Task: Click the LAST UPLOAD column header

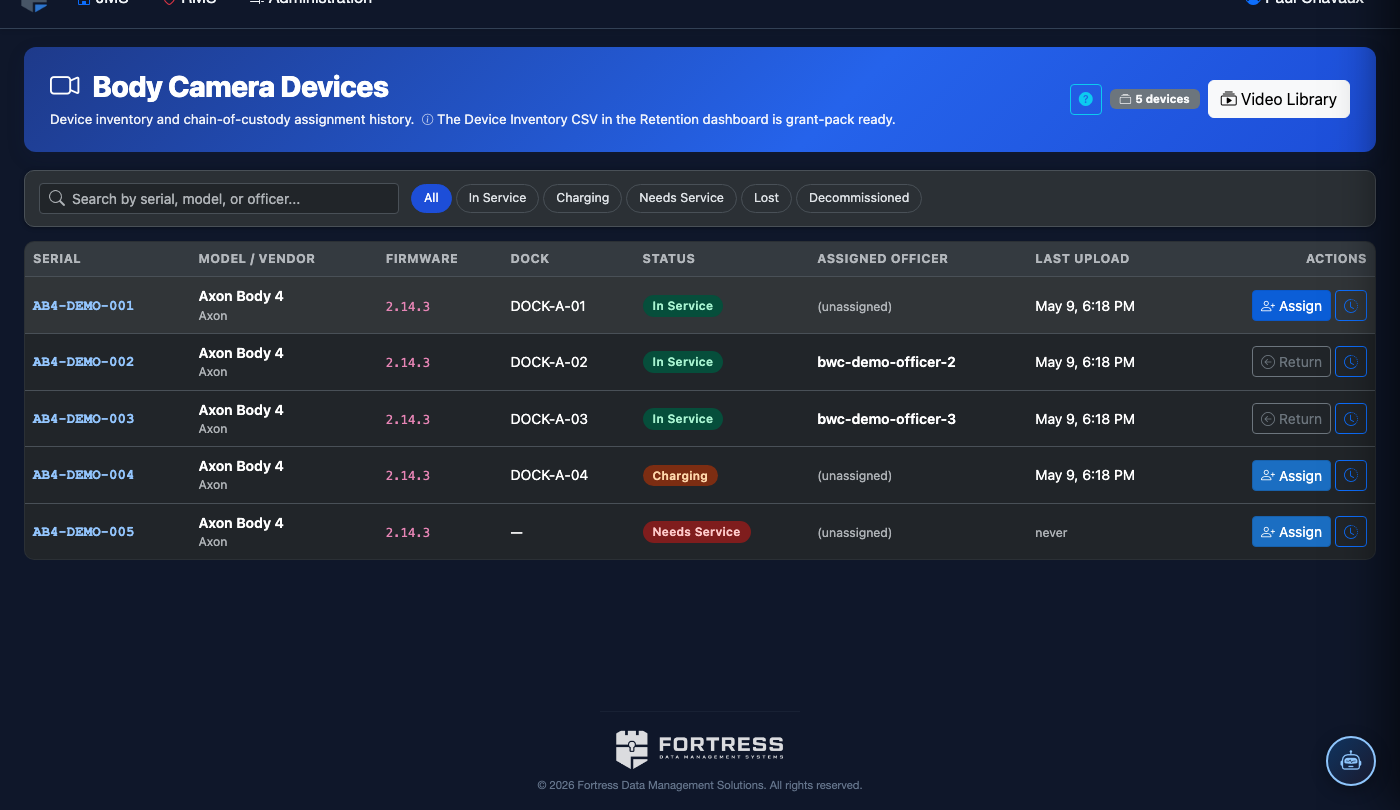Action: pyautogui.click(x=1082, y=259)
